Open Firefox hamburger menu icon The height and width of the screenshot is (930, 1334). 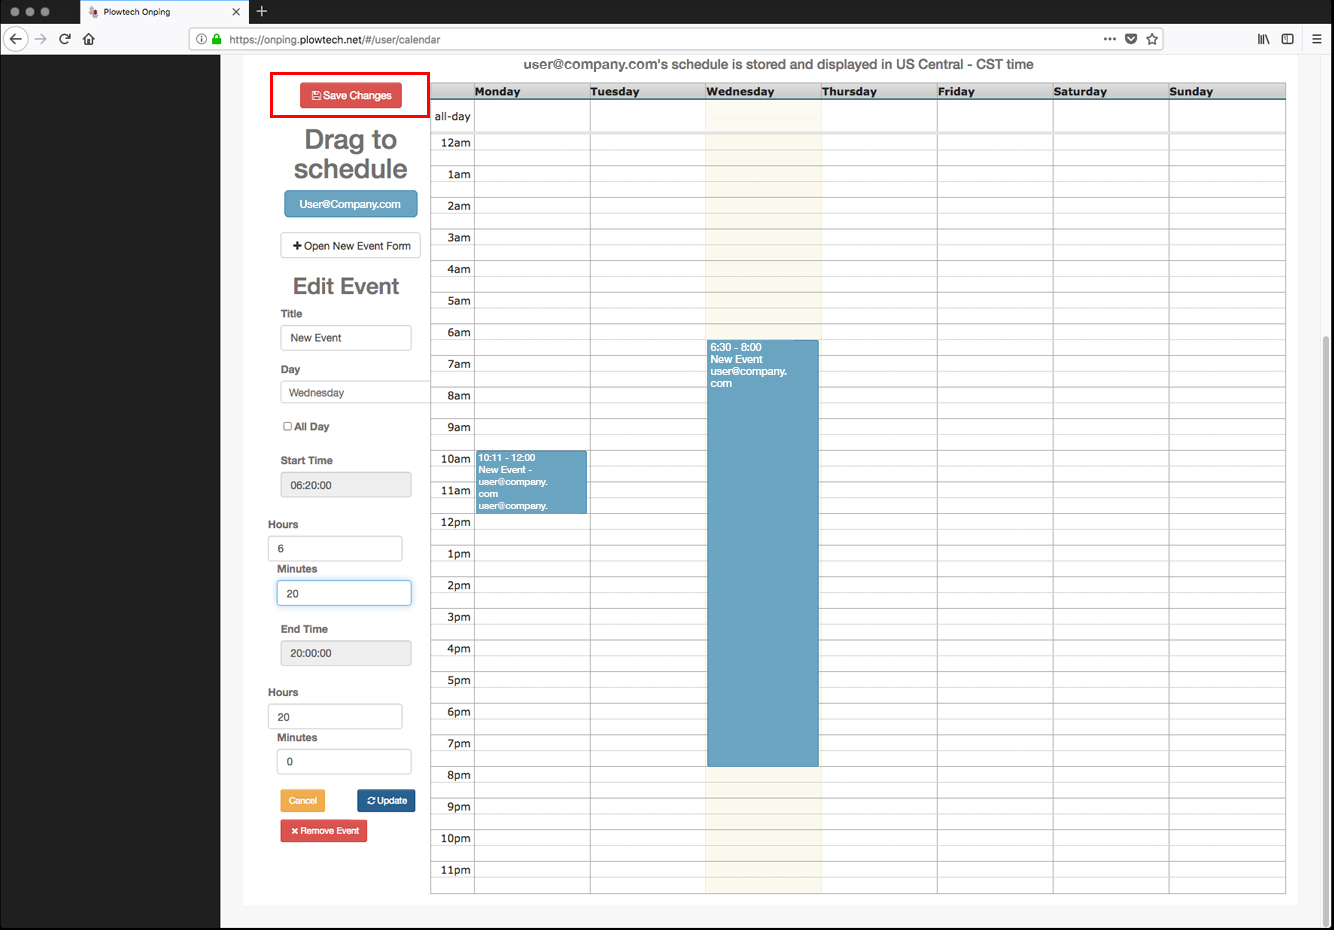click(1316, 39)
